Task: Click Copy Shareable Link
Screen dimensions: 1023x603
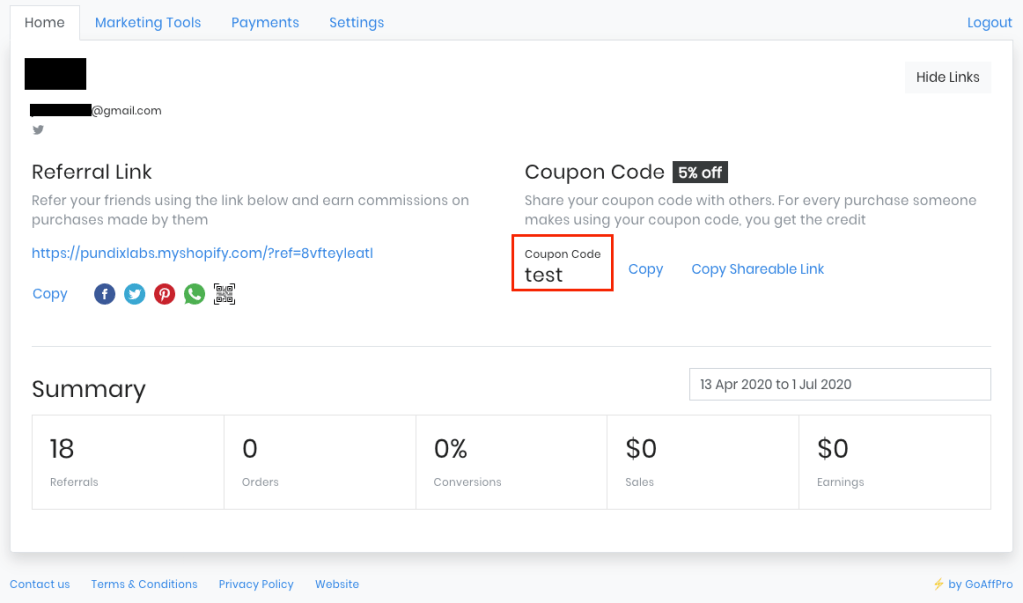Action: coord(758,269)
